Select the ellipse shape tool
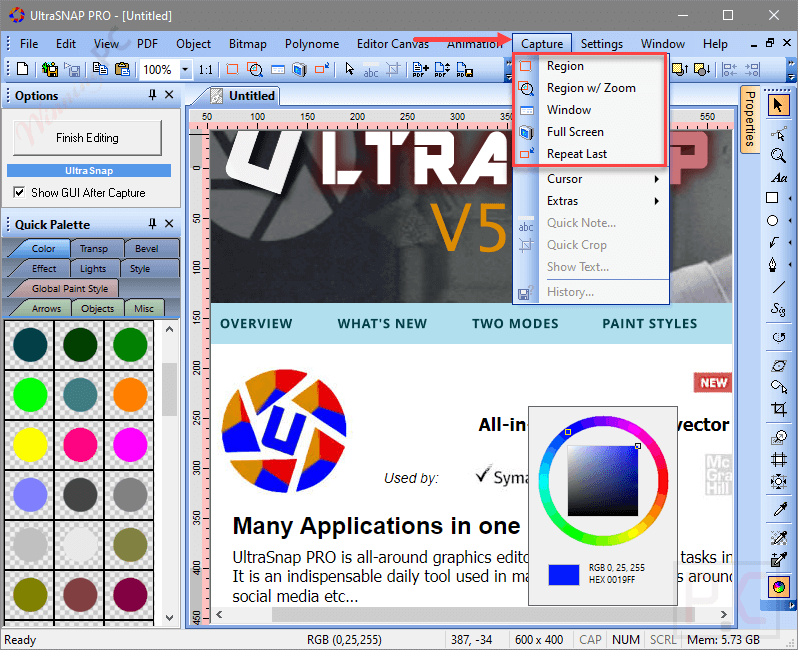This screenshot has width=798, height=650. (773, 220)
